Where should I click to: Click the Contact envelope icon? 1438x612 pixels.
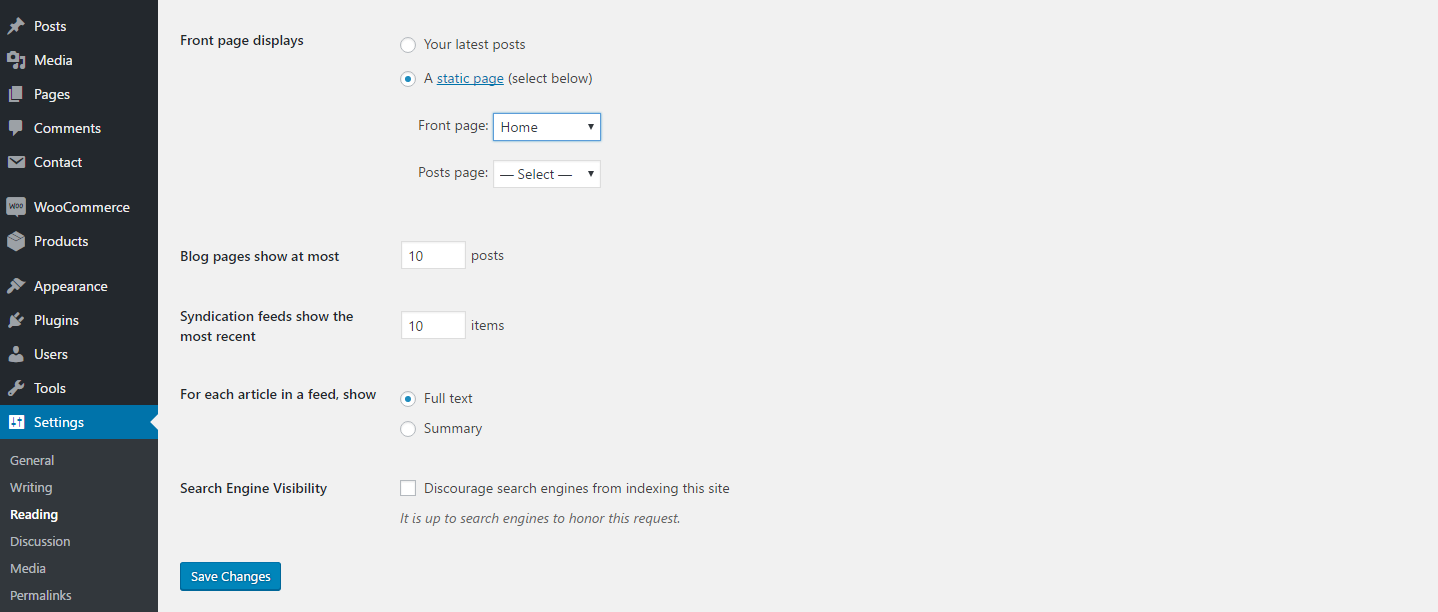click(16, 162)
